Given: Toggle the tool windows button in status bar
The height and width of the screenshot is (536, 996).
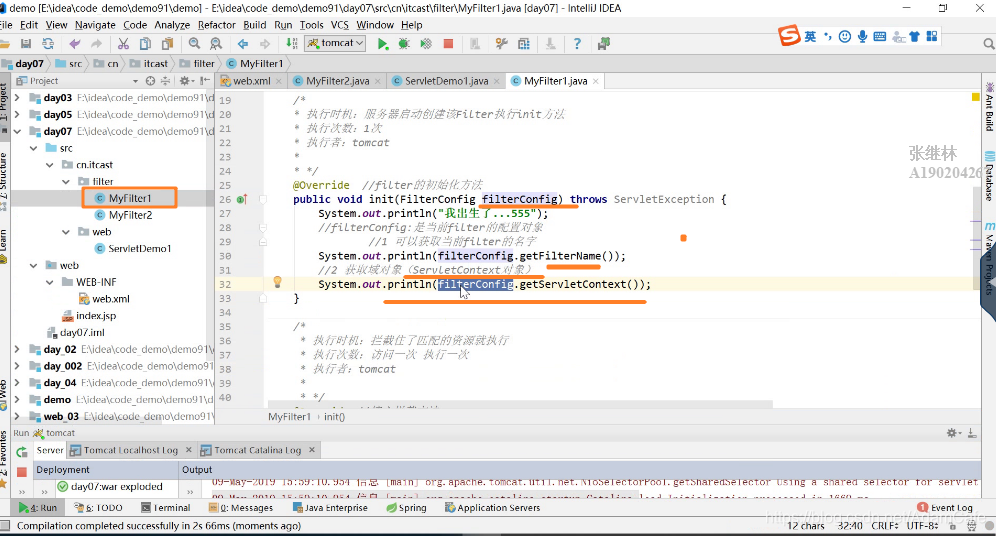Looking at the screenshot, I should point(5,526).
